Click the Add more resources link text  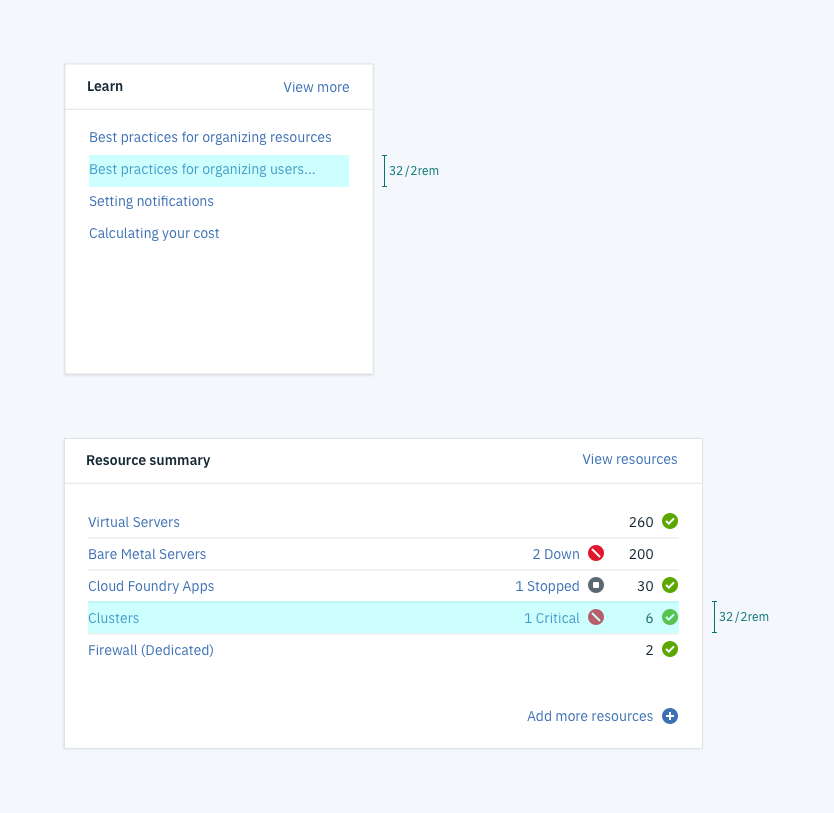(589, 716)
